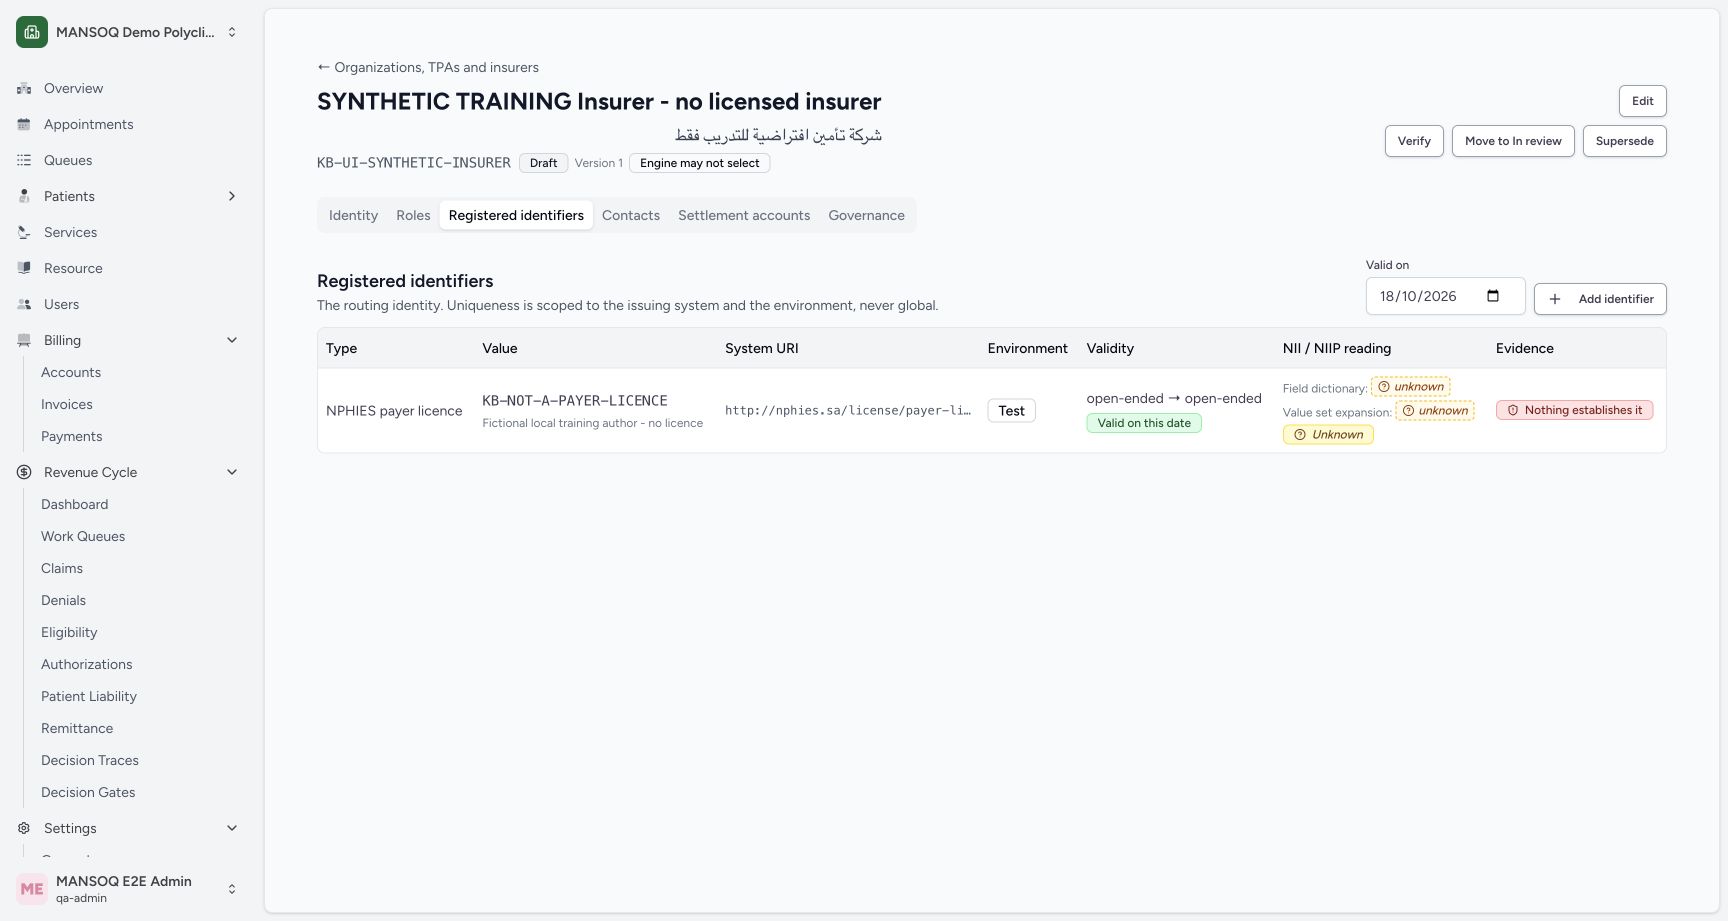Image resolution: width=1728 pixels, height=921 pixels.
Task: Click the Revenue Cycle dollar icon
Action: [24, 473]
